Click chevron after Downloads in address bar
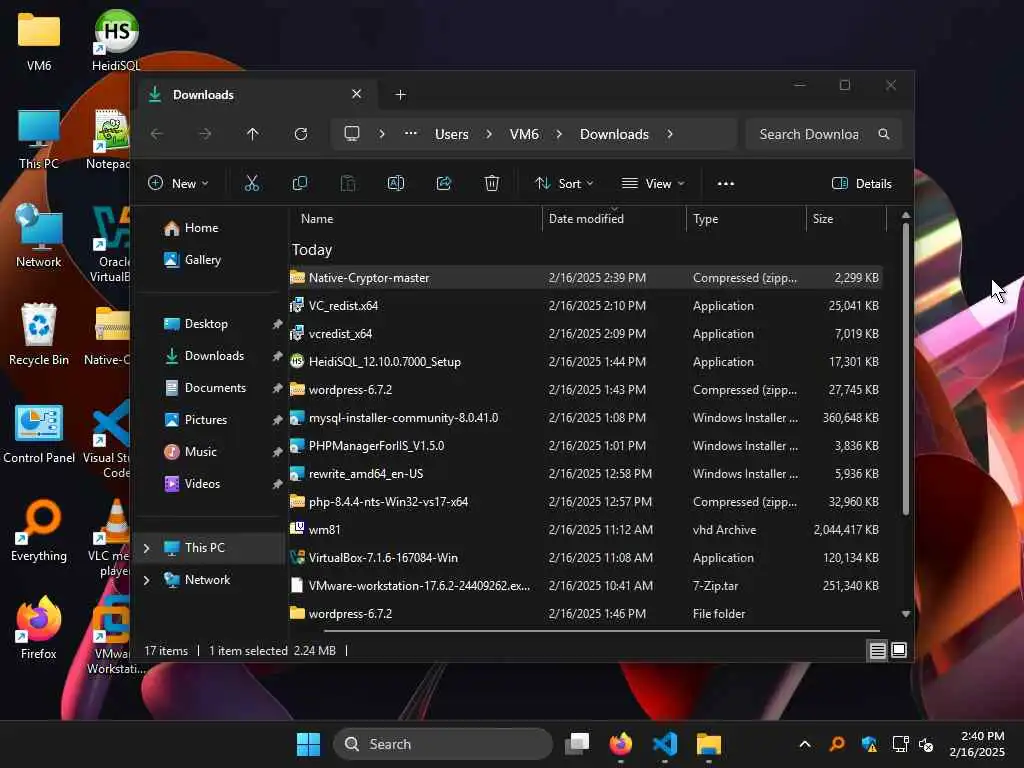 coord(670,134)
